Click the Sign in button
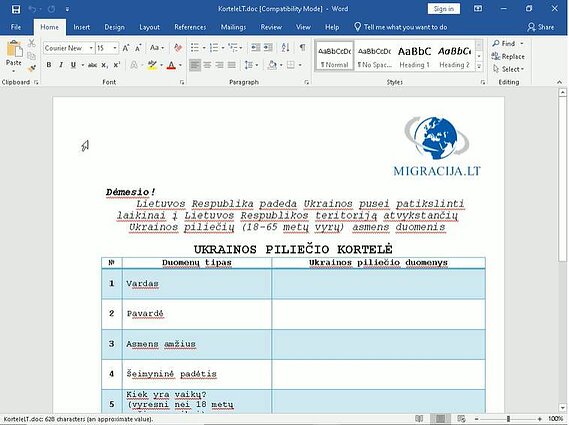 (443, 9)
